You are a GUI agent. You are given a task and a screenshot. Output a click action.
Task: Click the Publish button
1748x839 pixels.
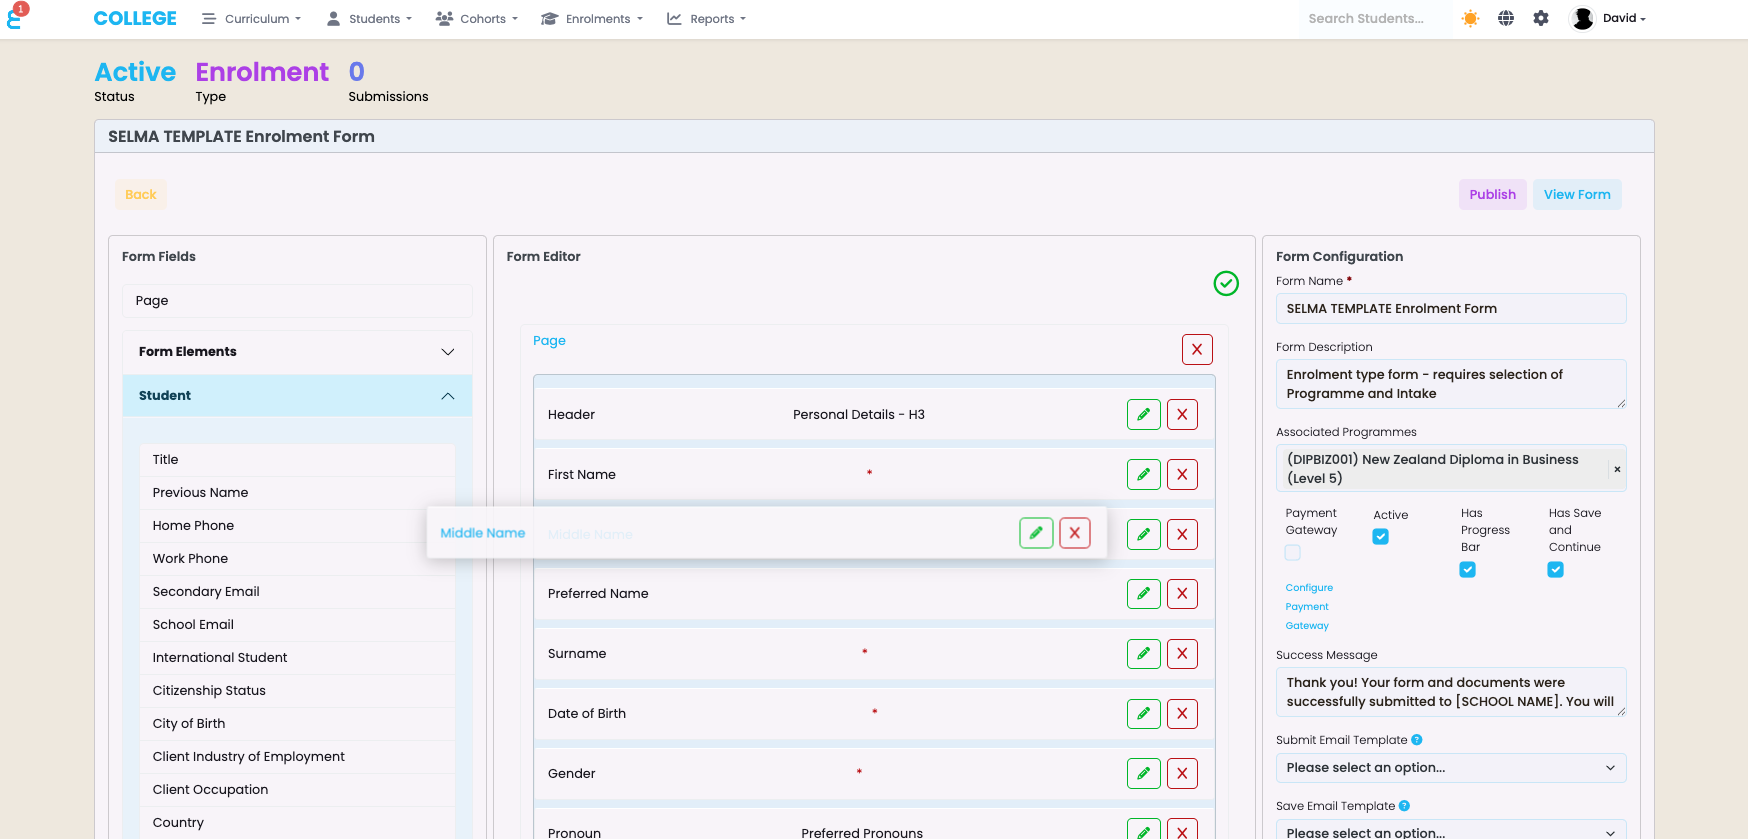pyautogui.click(x=1492, y=195)
